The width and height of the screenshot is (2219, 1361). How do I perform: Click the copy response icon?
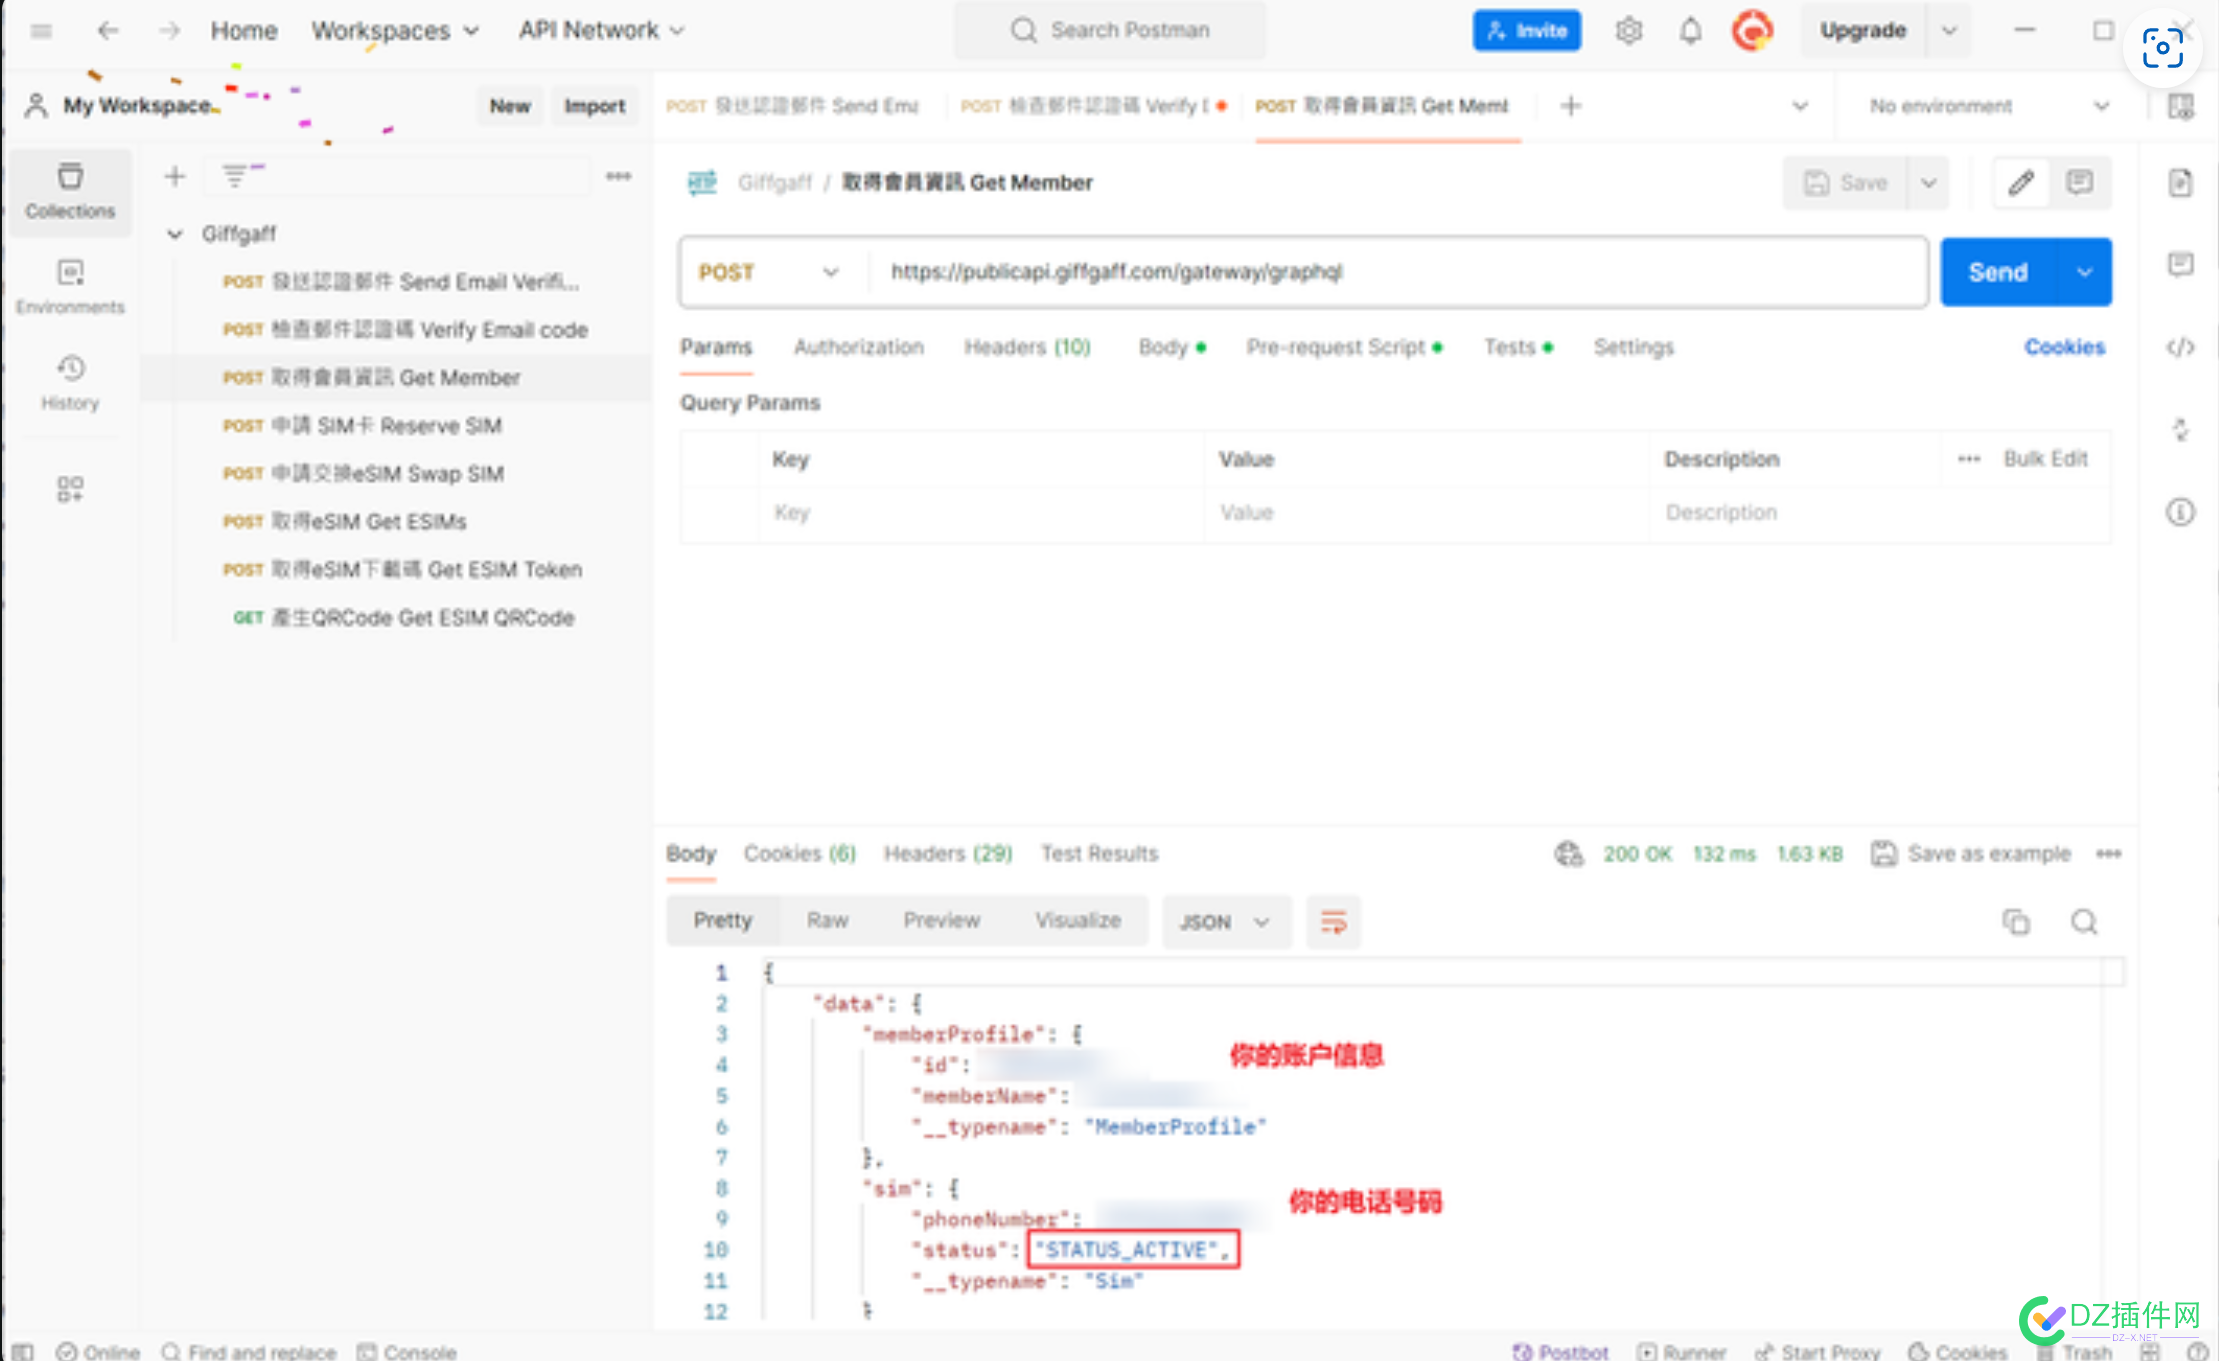[x=2016, y=921]
